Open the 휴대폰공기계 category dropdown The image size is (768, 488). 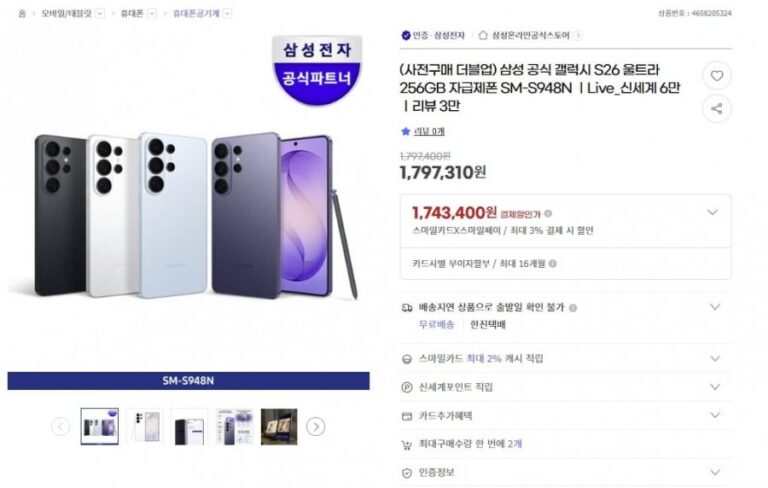[227, 13]
